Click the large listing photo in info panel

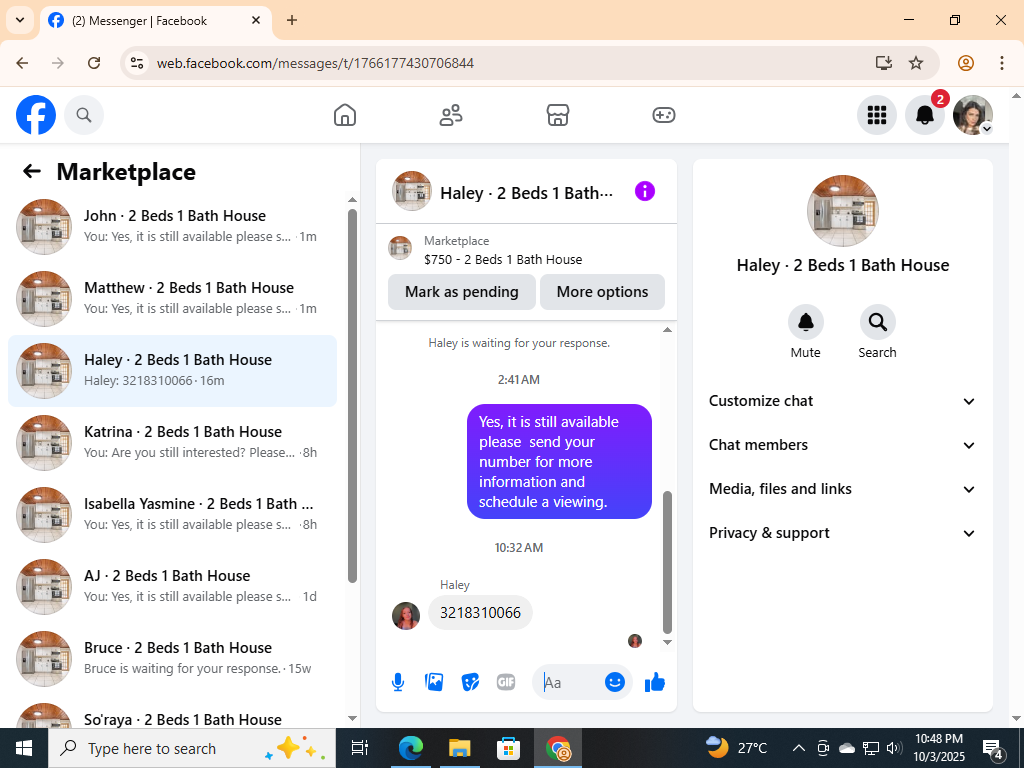842,211
